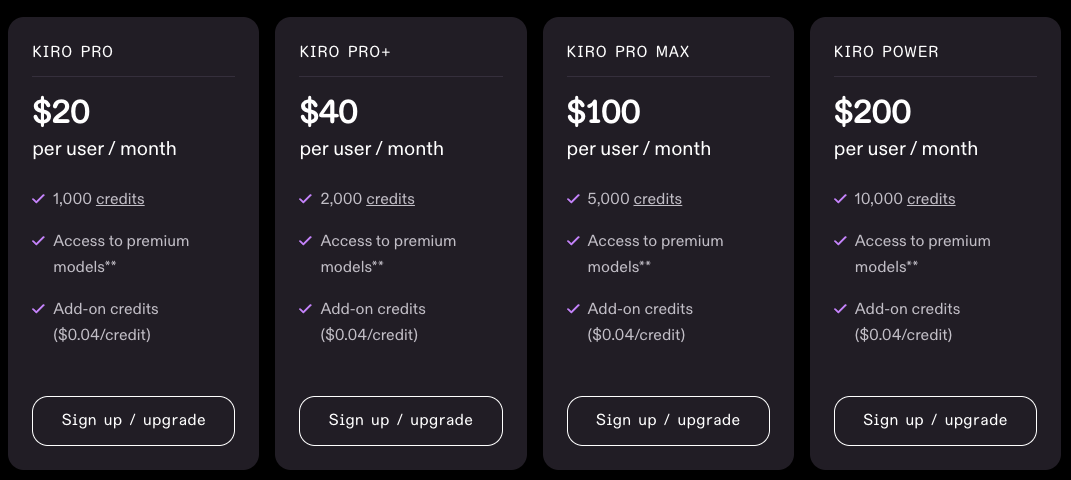This screenshot has height=480, width=1071.
Task: Click the Kiro Pro Max Sign up / upgrade button
Action: (668, 421)
